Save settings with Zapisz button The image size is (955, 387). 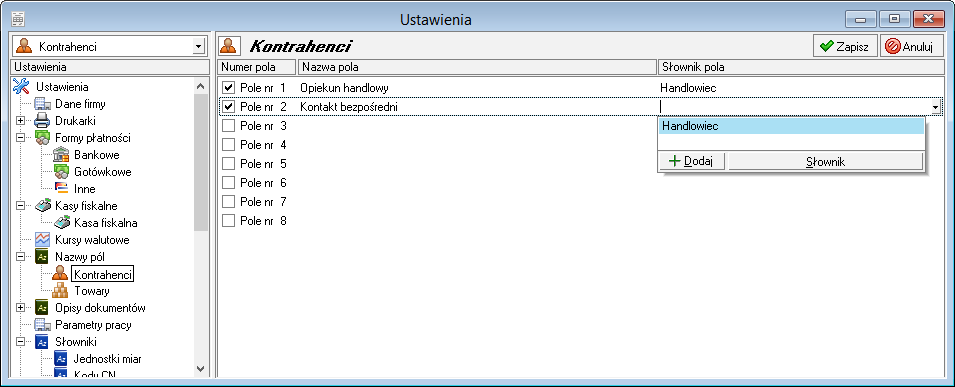[x=845, y=46]
